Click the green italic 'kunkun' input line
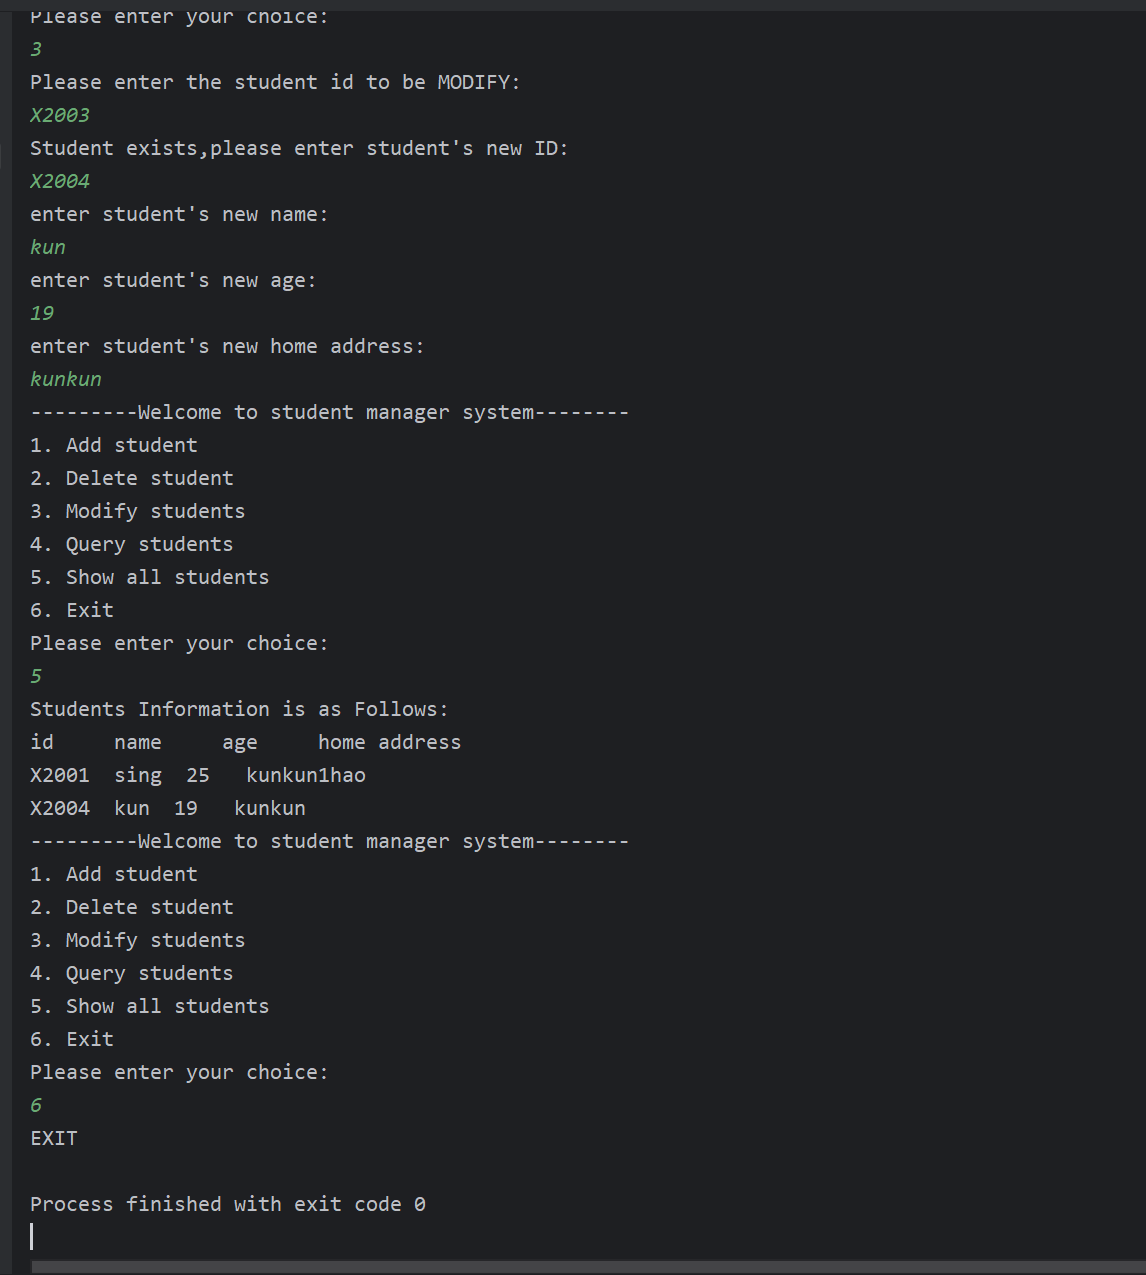The image size is (1146, 1275). (x=66, y=379)
